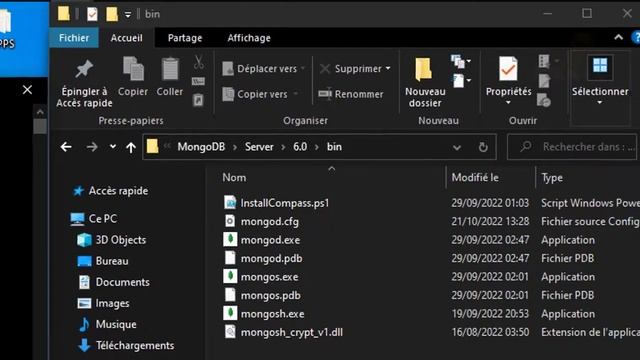Click the left panel scrollbar up arrow
Screen dimensions: 640x360
40,112
